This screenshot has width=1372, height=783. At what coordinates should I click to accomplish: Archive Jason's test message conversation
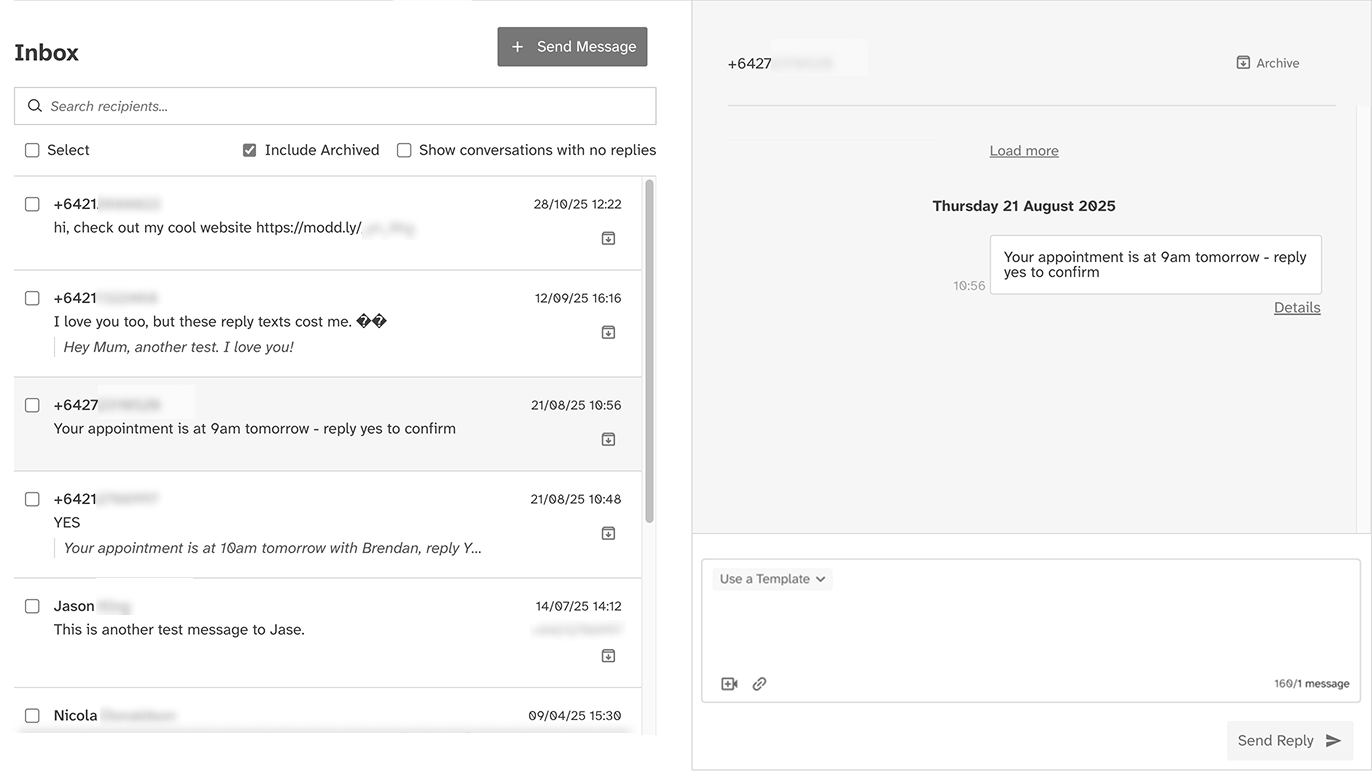tap(608, 655)
